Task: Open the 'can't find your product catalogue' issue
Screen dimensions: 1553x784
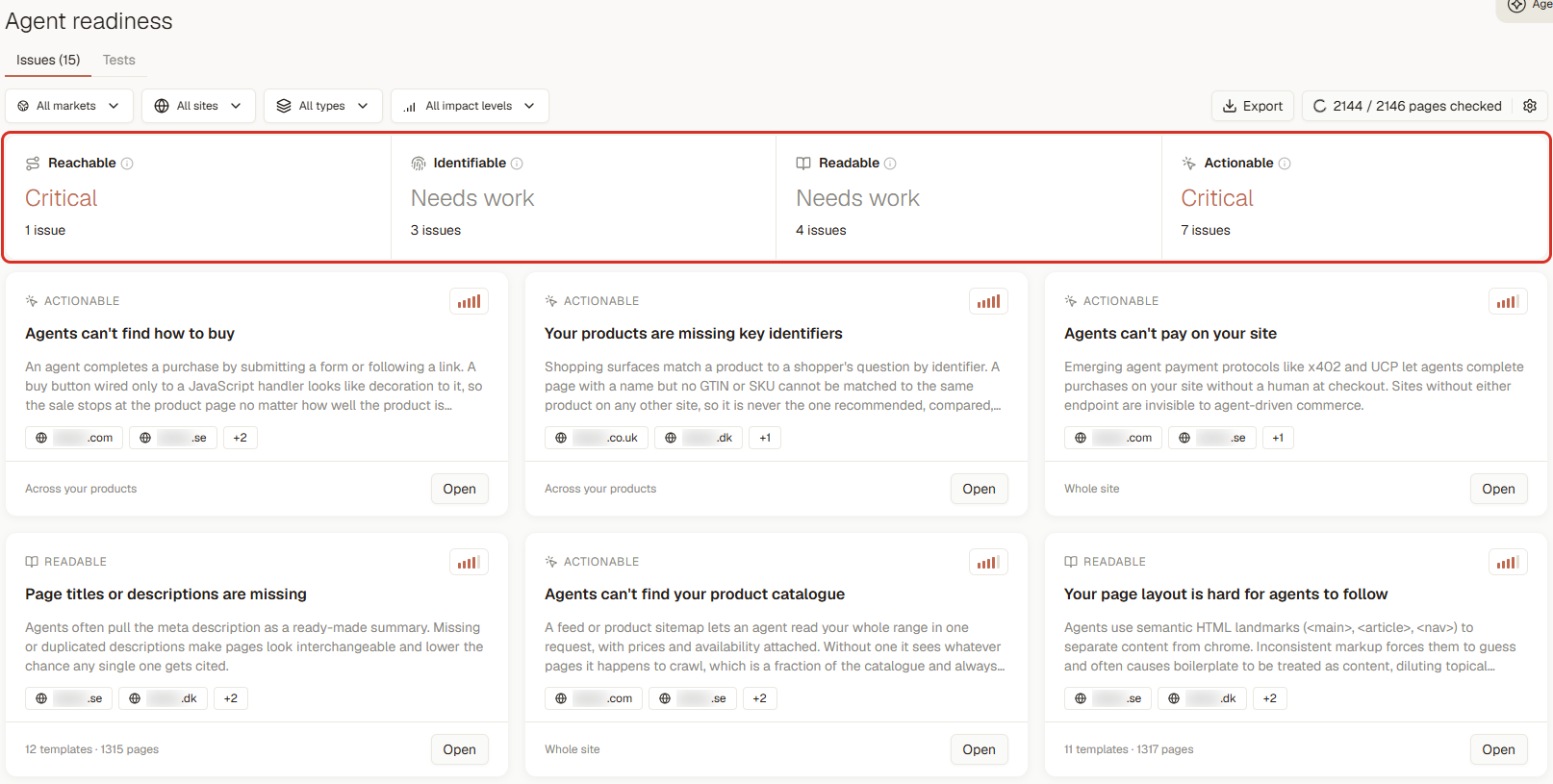Action: [x=979, y=749]
